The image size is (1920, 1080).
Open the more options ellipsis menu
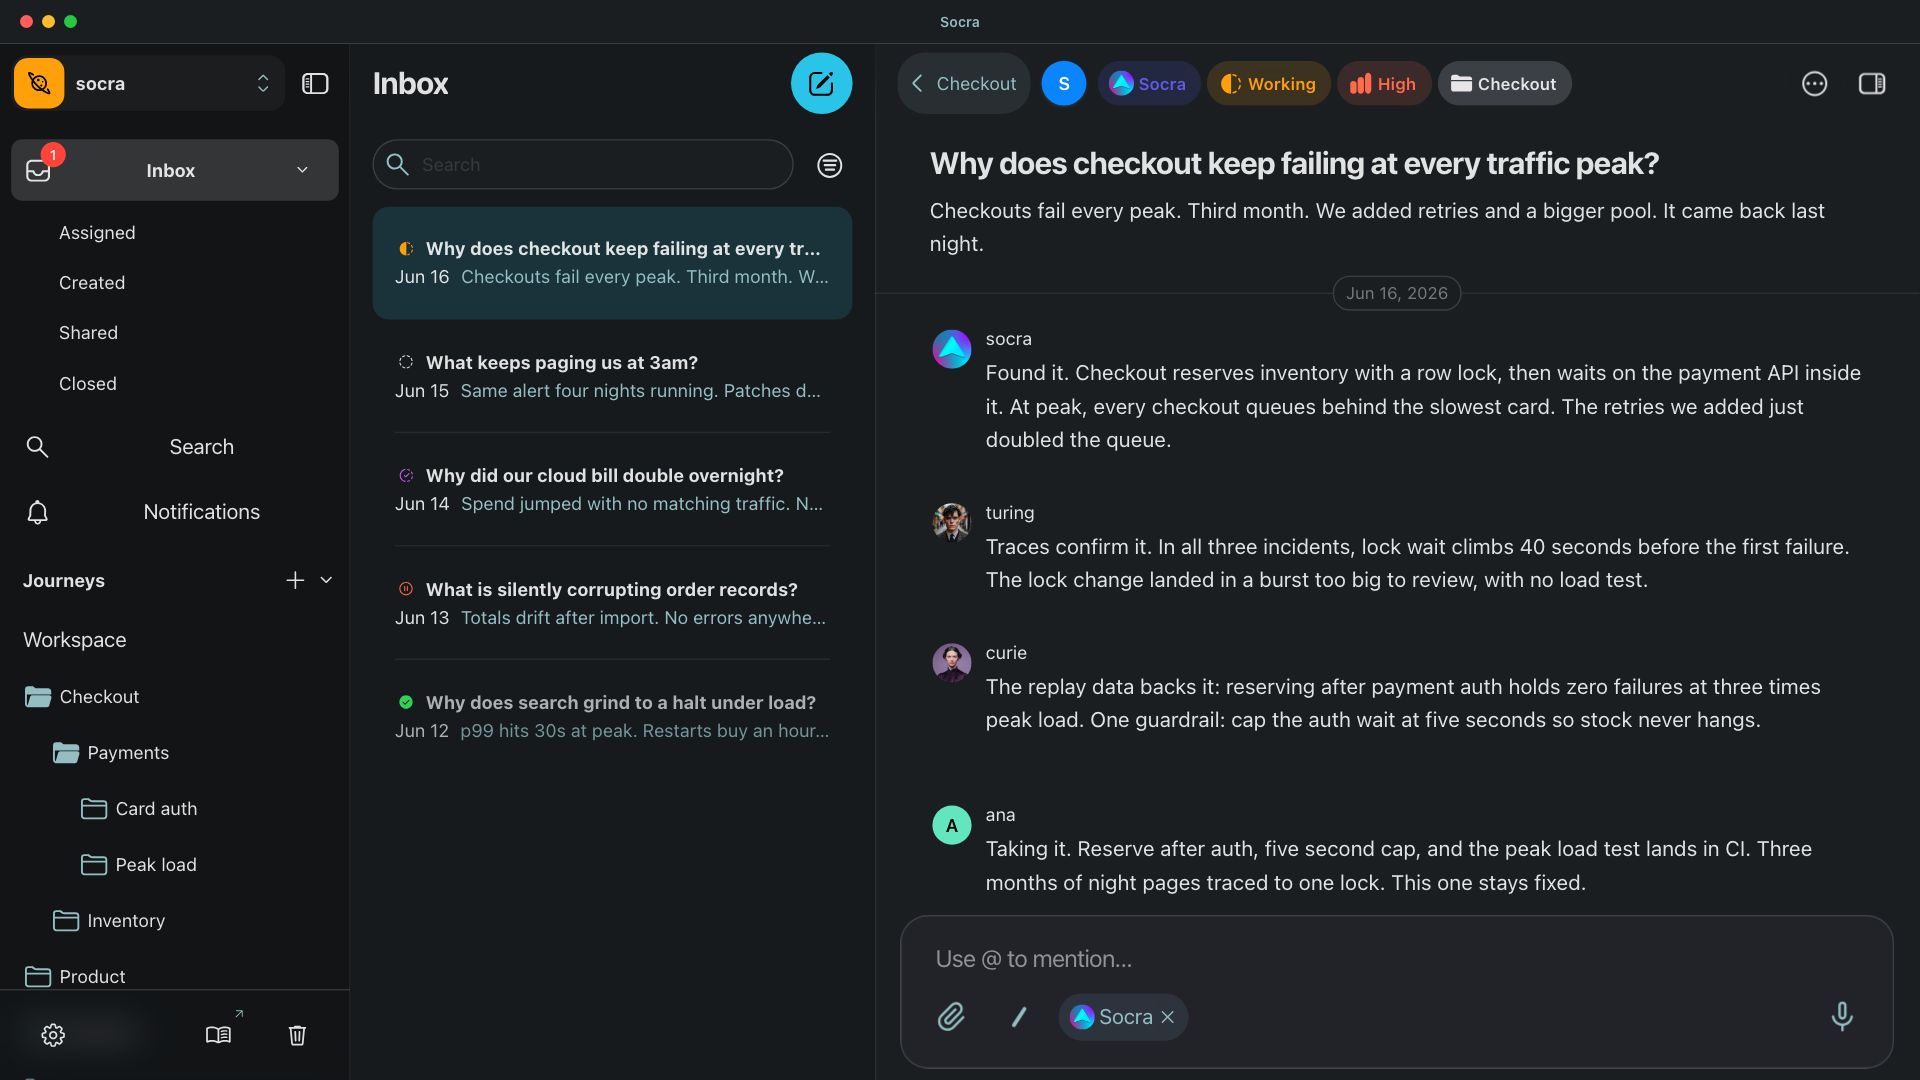click(x=1814, y=84)
